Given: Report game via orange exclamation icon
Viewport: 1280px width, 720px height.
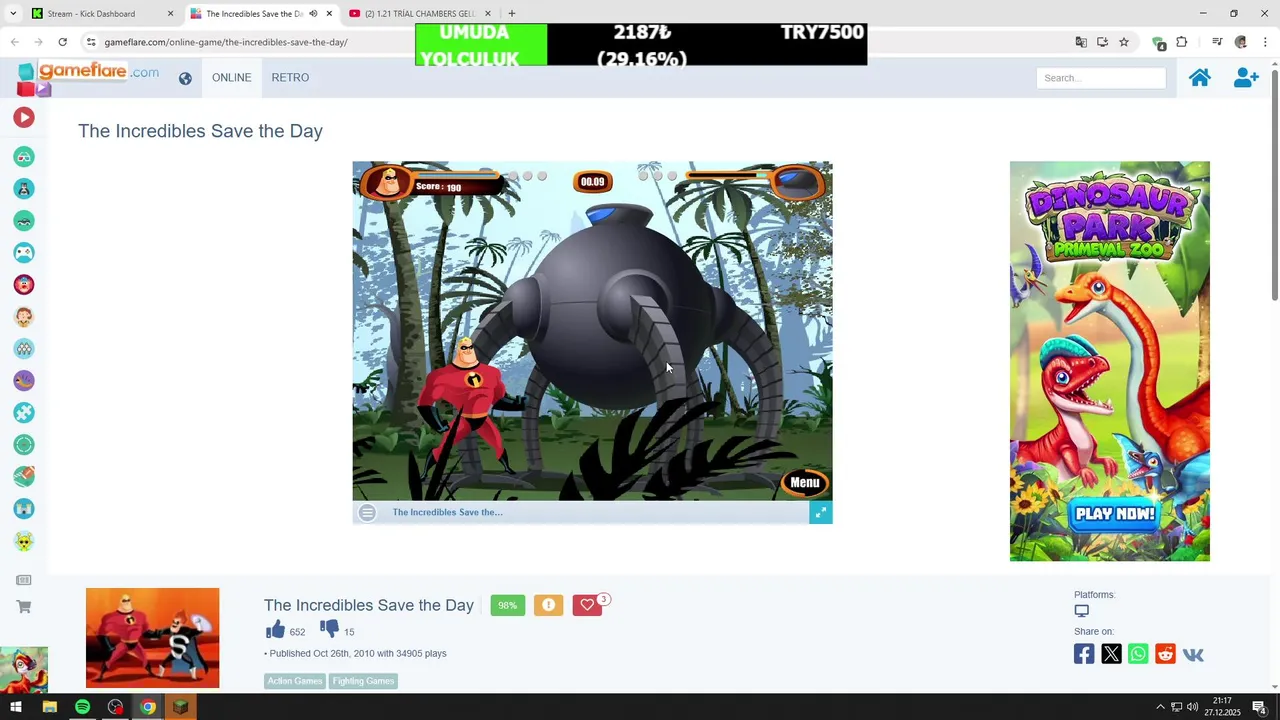Looking at the screenshot, I should 548,605.
